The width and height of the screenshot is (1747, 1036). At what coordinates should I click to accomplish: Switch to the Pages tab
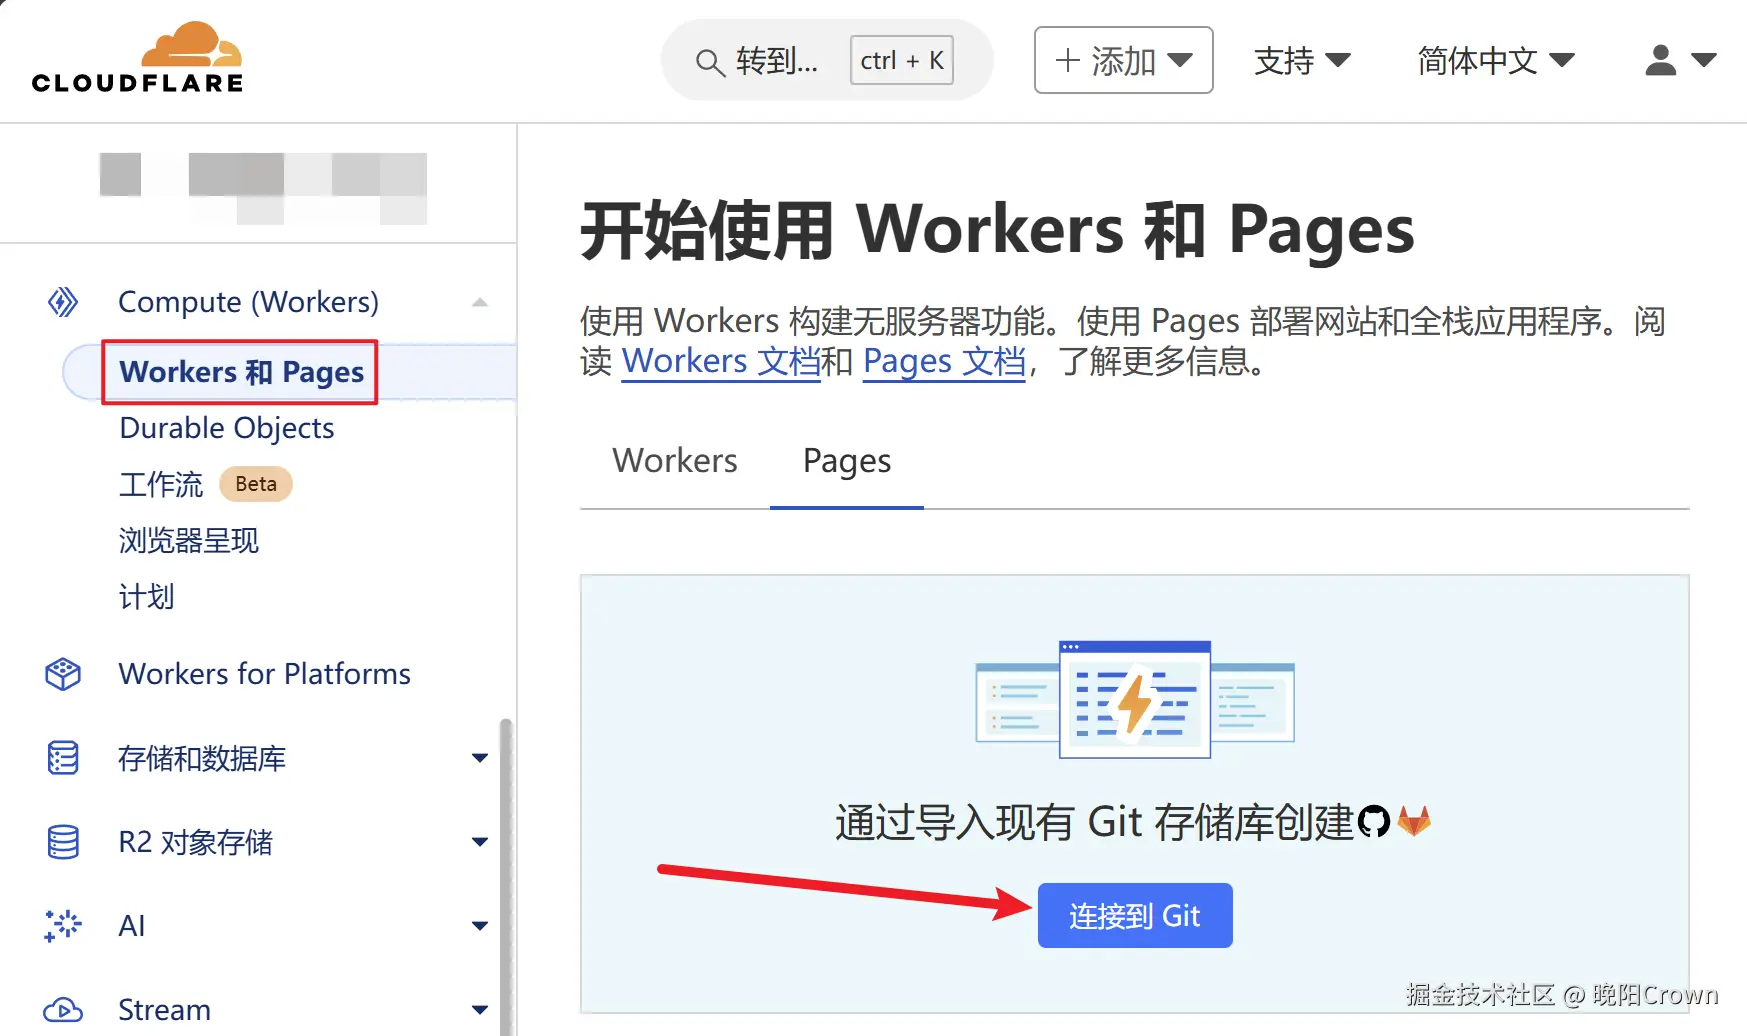point(847,461)
